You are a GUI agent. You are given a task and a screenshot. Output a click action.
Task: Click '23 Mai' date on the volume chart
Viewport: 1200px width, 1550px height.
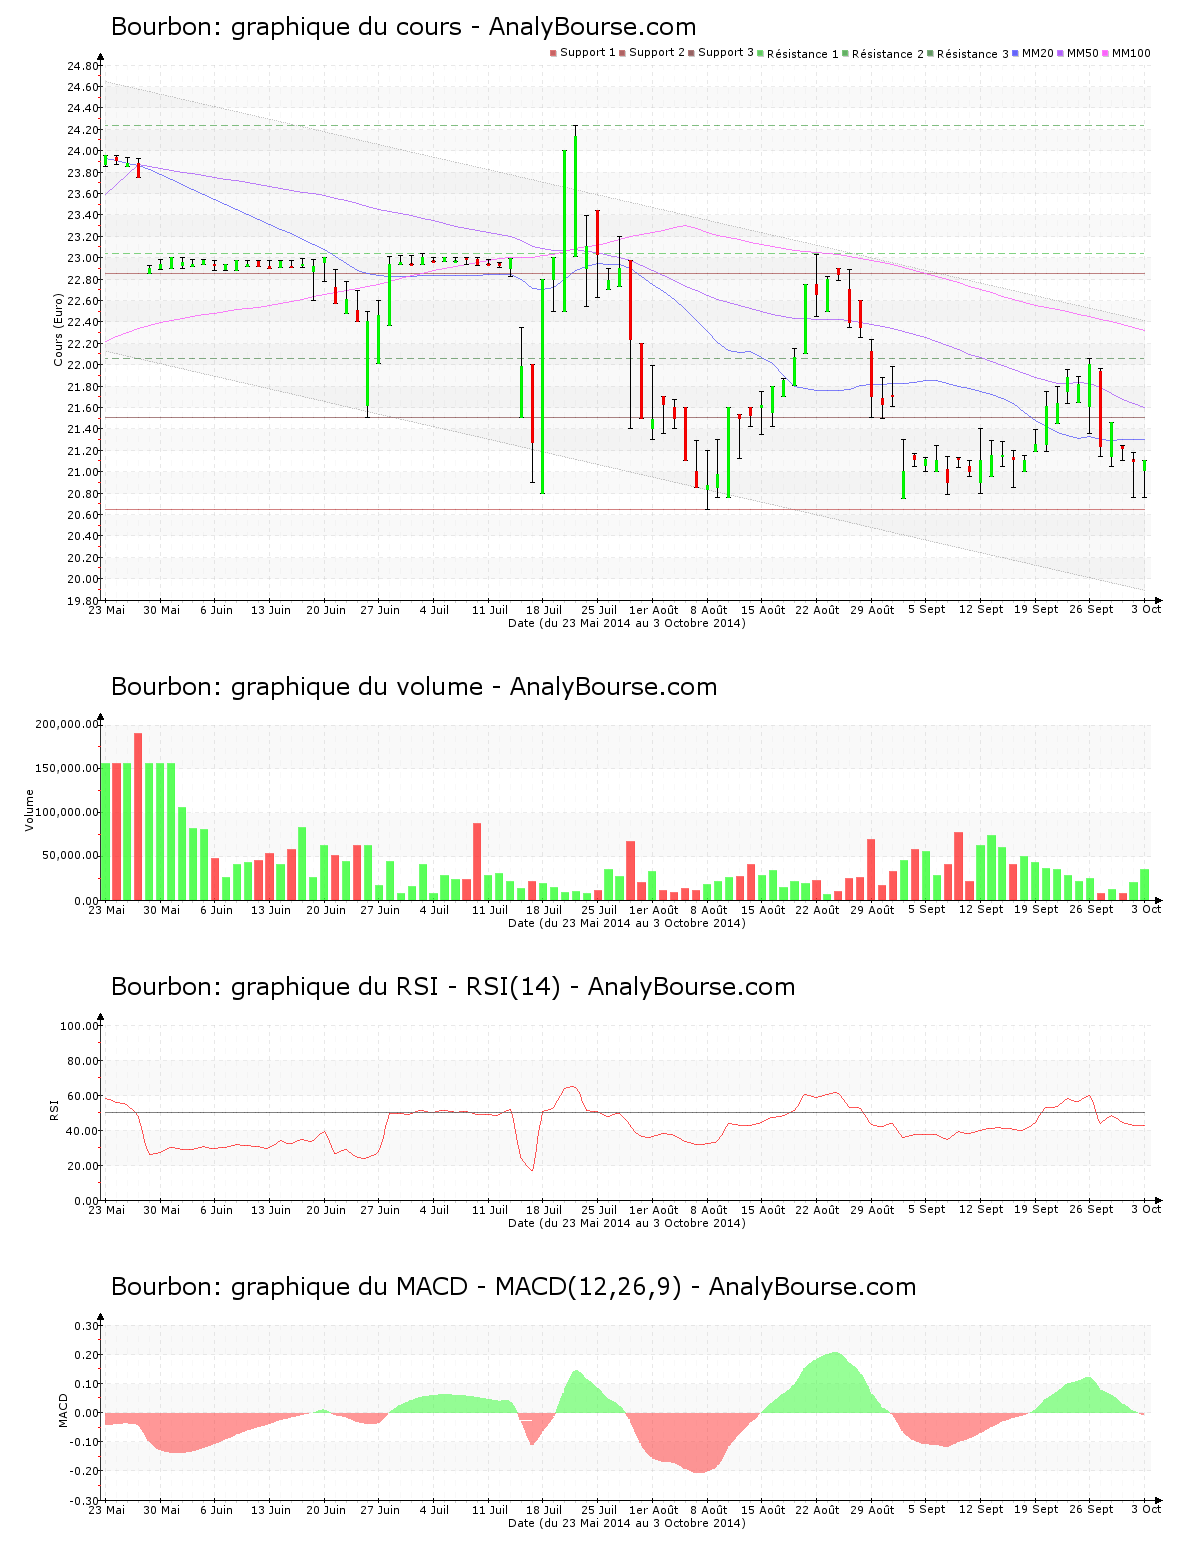pyautogui.click(x=107, y=910)
